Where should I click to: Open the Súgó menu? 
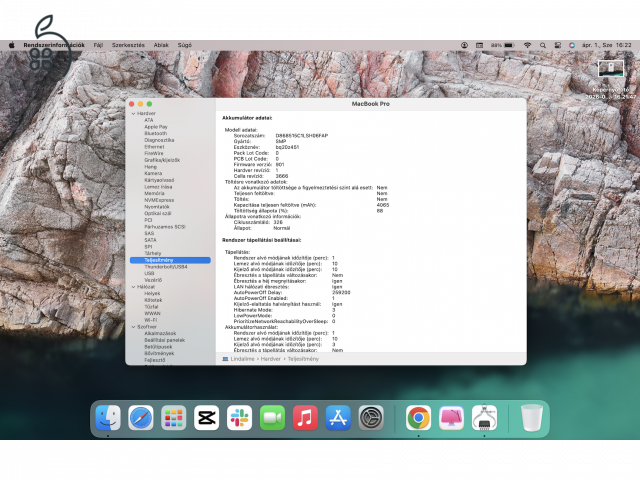[184, 45]
